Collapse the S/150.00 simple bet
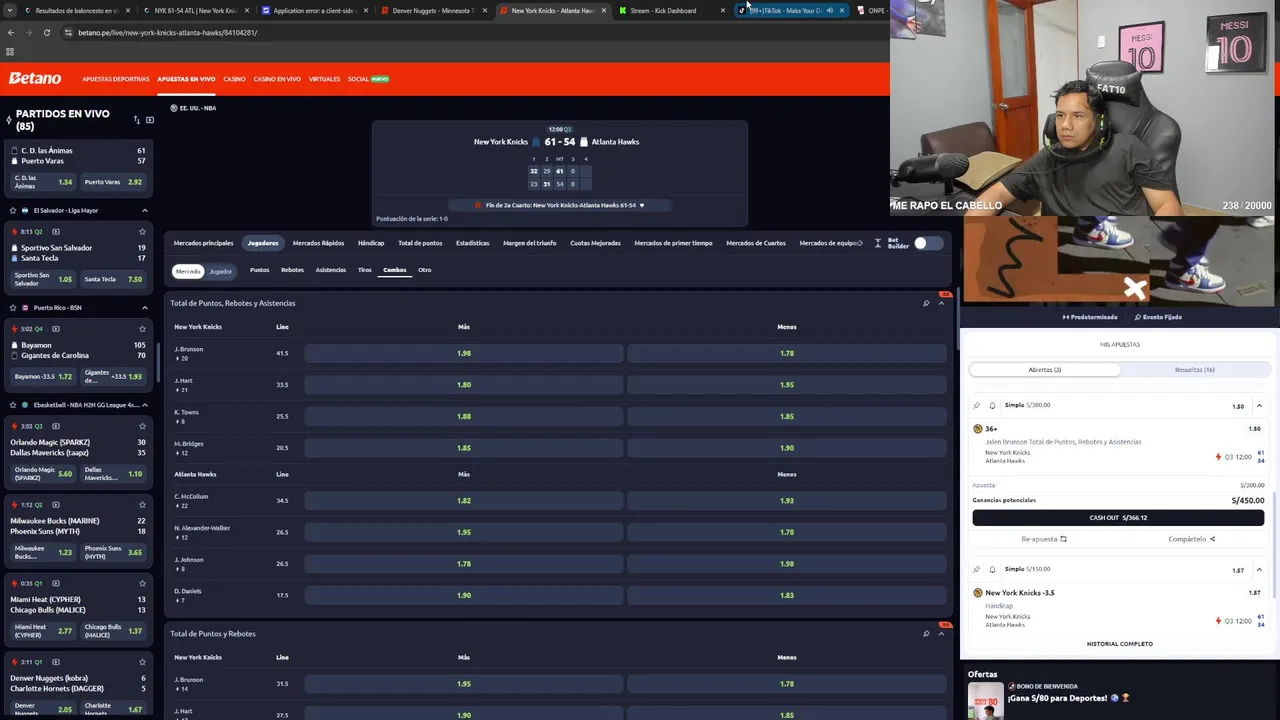This screenshot has width=1280, height=720. coord(1259,569)
